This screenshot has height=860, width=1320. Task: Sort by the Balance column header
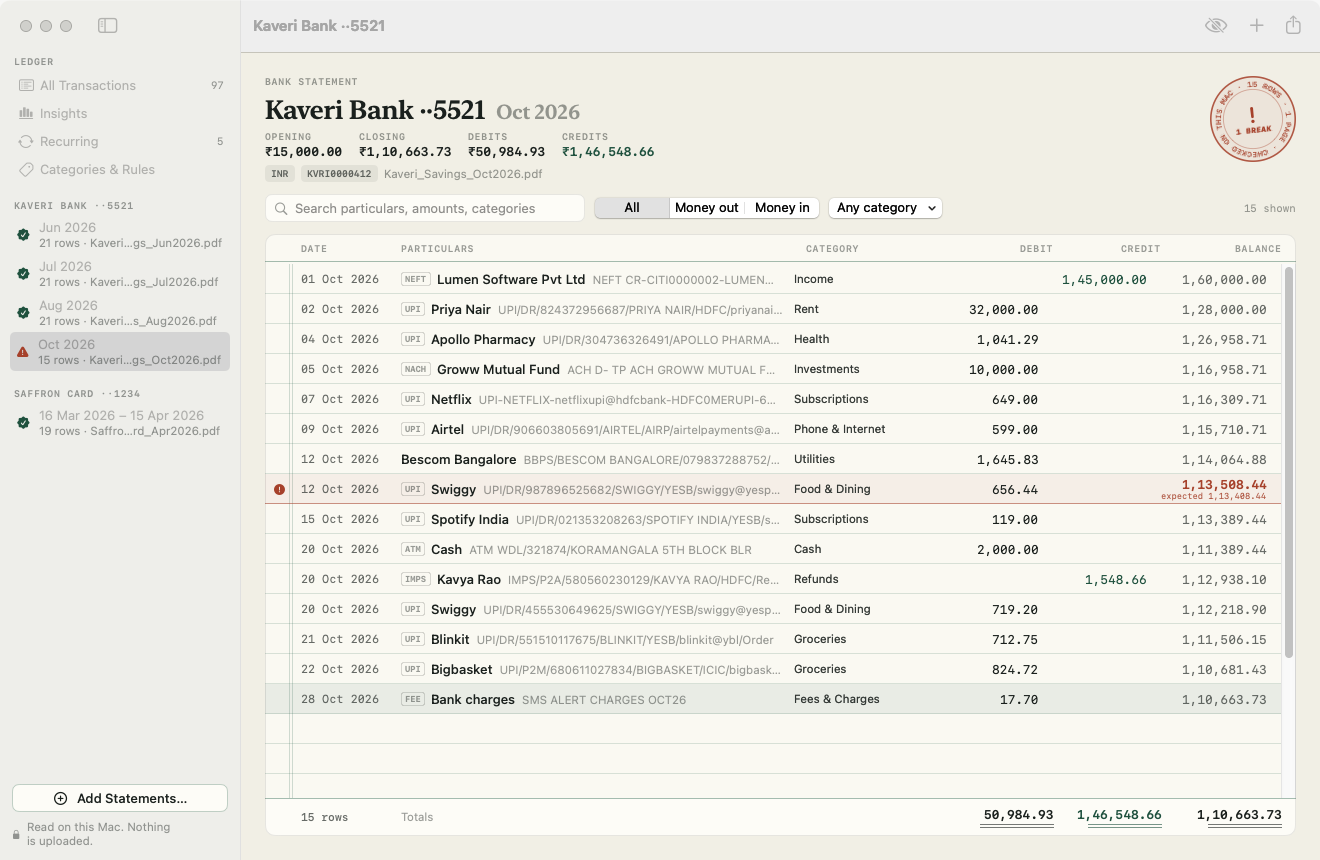pos(1257,248)
